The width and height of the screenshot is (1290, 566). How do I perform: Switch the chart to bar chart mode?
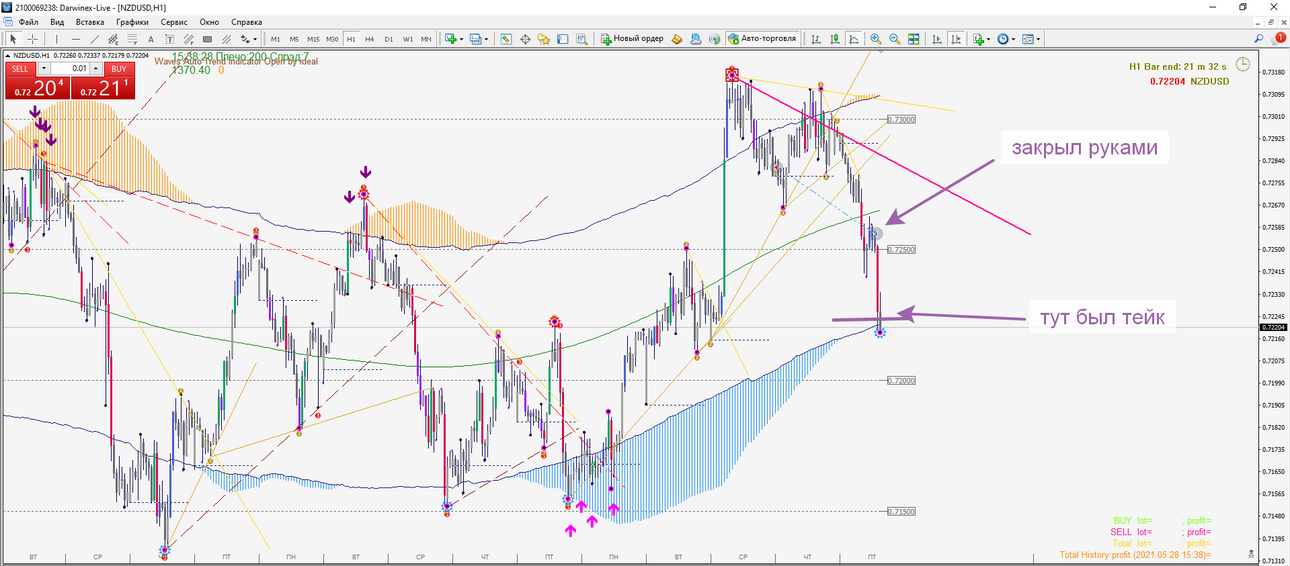816,39
